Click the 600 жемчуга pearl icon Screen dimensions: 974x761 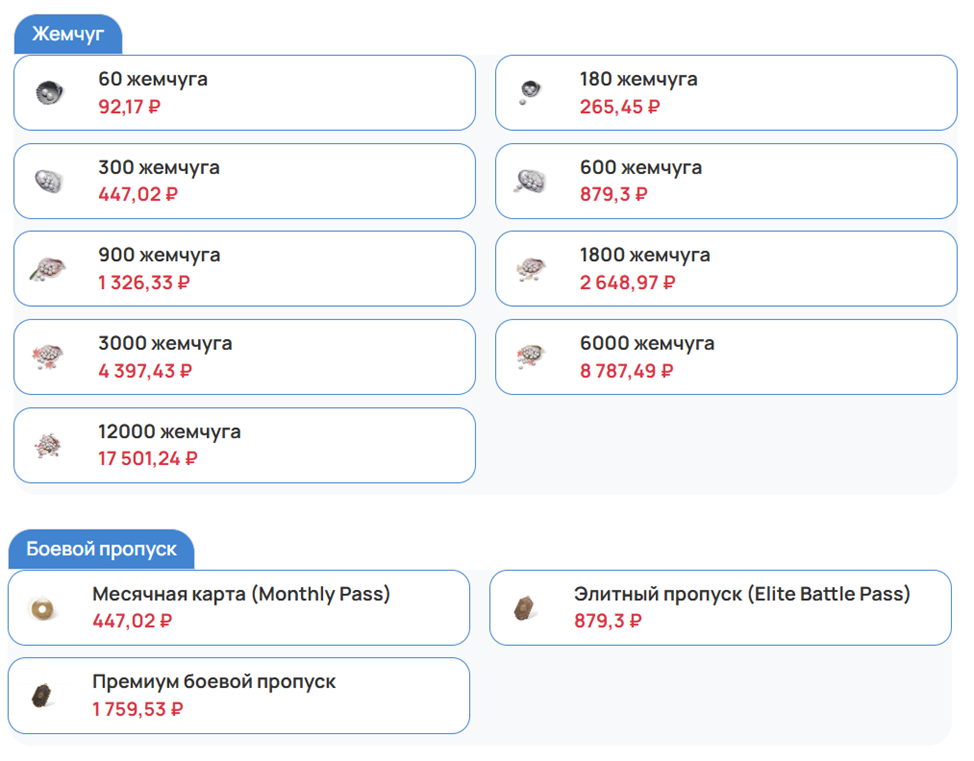tap(530, 181)
